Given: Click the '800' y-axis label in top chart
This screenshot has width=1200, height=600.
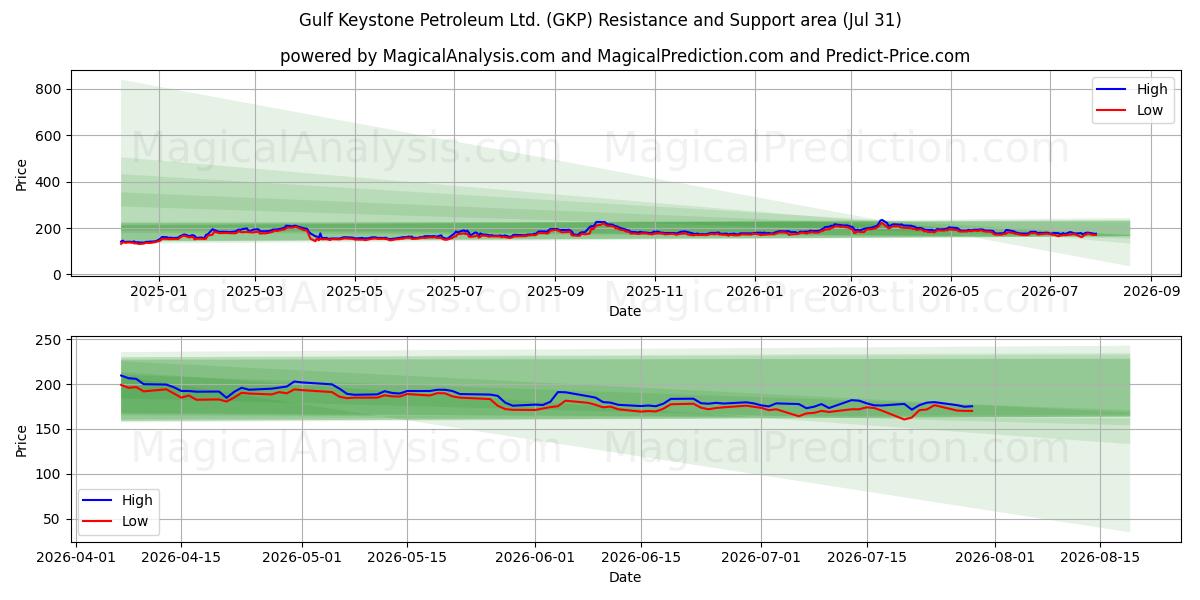Looking at the screenshot, I should pos(49,89).
